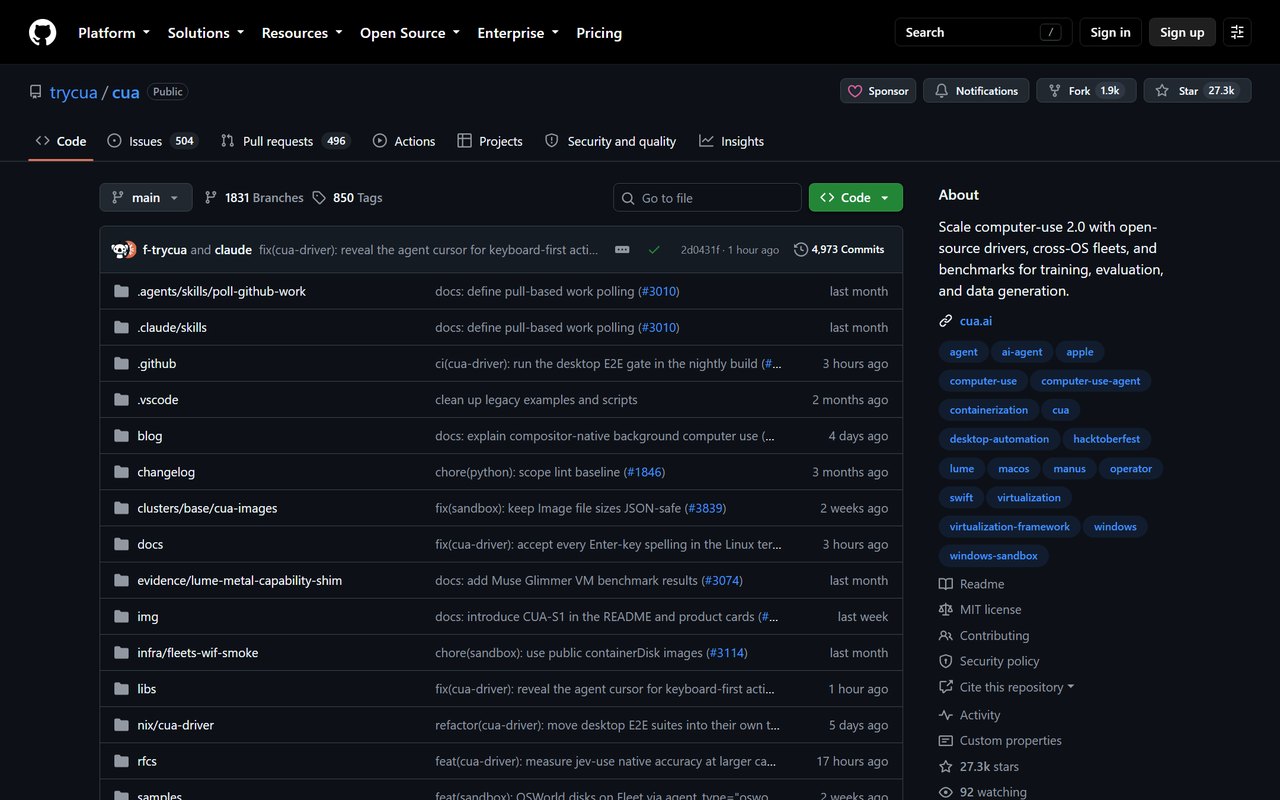View 1831 Branches
This screenshot has width=1280, height=800.
click(x=254, y=198)
